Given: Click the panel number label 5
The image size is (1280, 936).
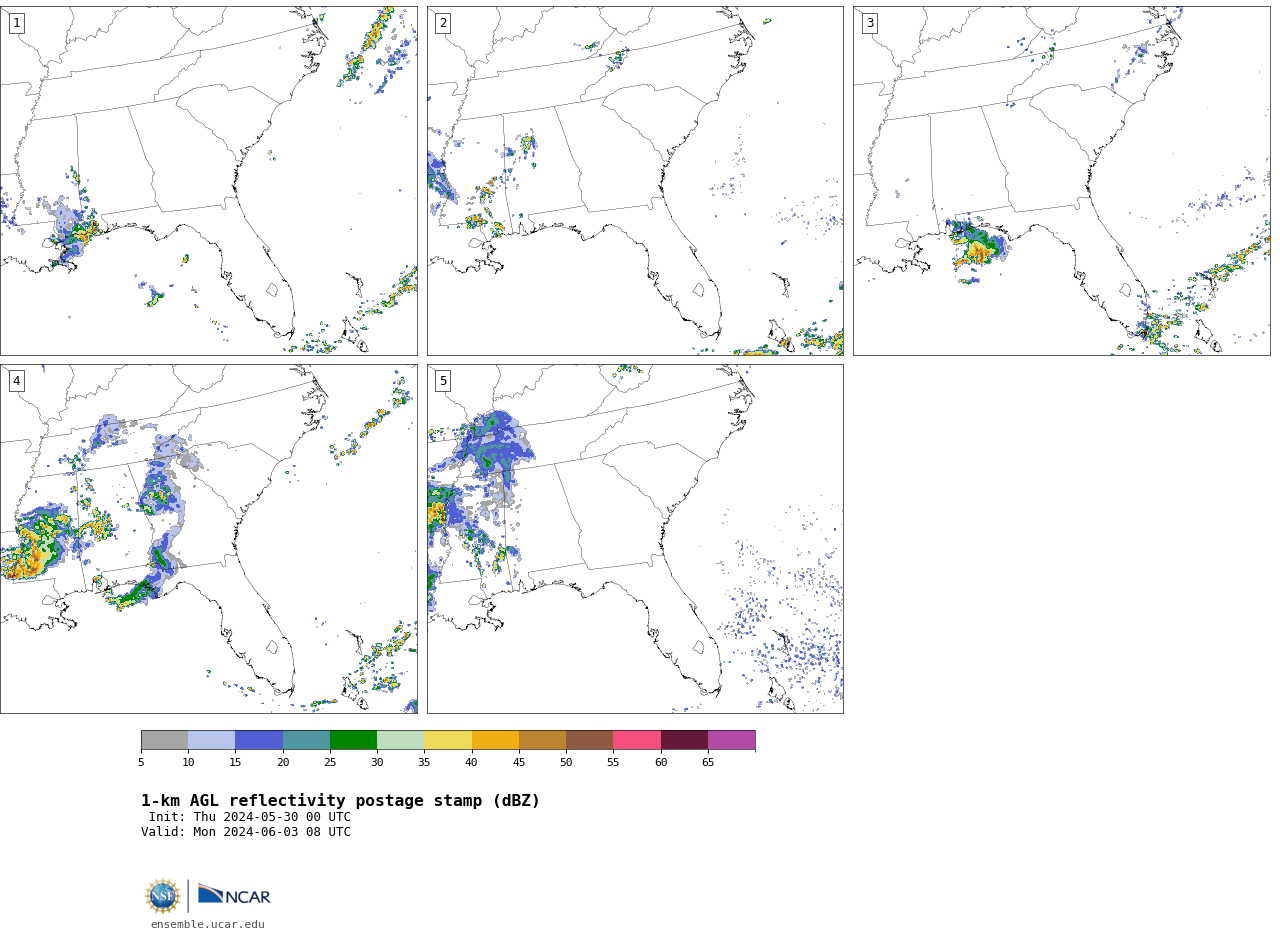Looking at the screenshot, I should point(443,381).
